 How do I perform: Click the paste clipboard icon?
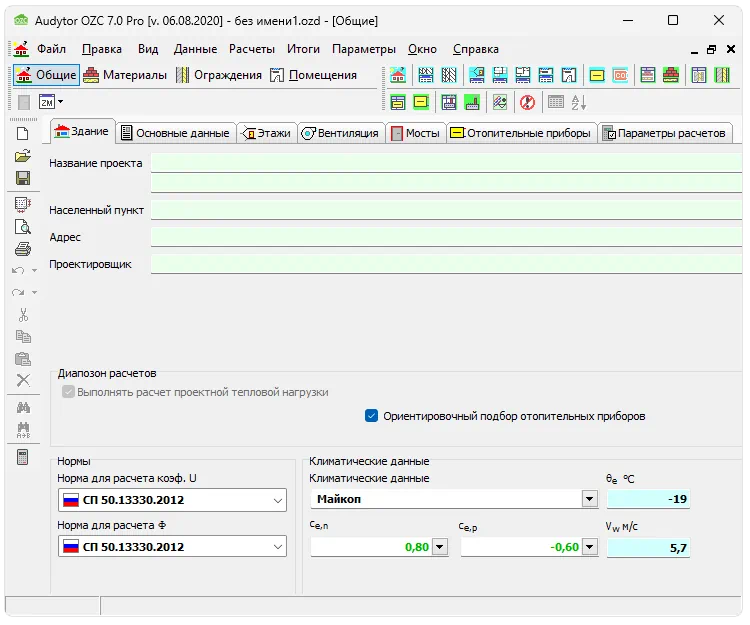click(x=23, y=359)
